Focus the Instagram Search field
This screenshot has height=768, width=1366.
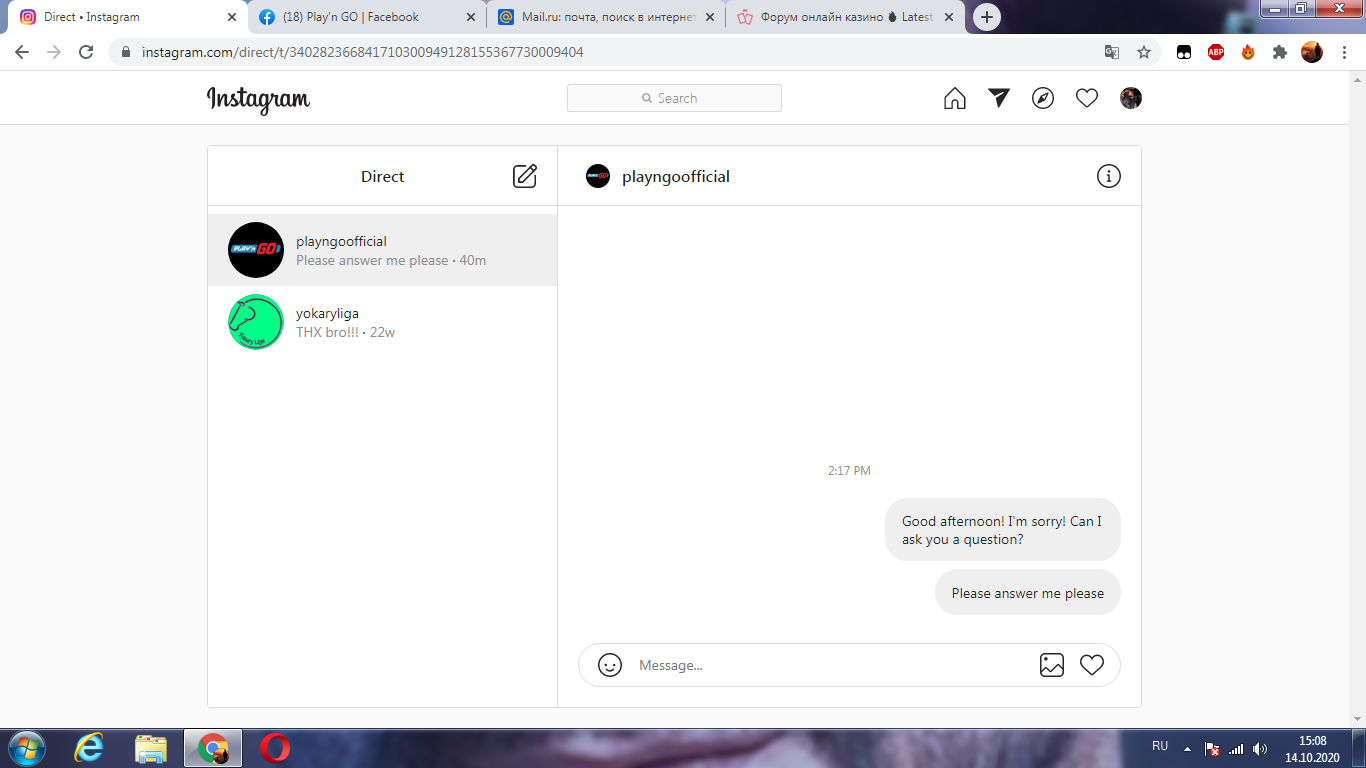click(x=674, y=98)
